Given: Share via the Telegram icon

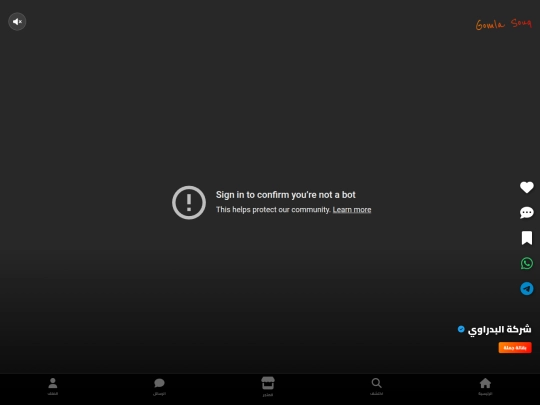Looking at the screenshot, I should click(527, 289).
